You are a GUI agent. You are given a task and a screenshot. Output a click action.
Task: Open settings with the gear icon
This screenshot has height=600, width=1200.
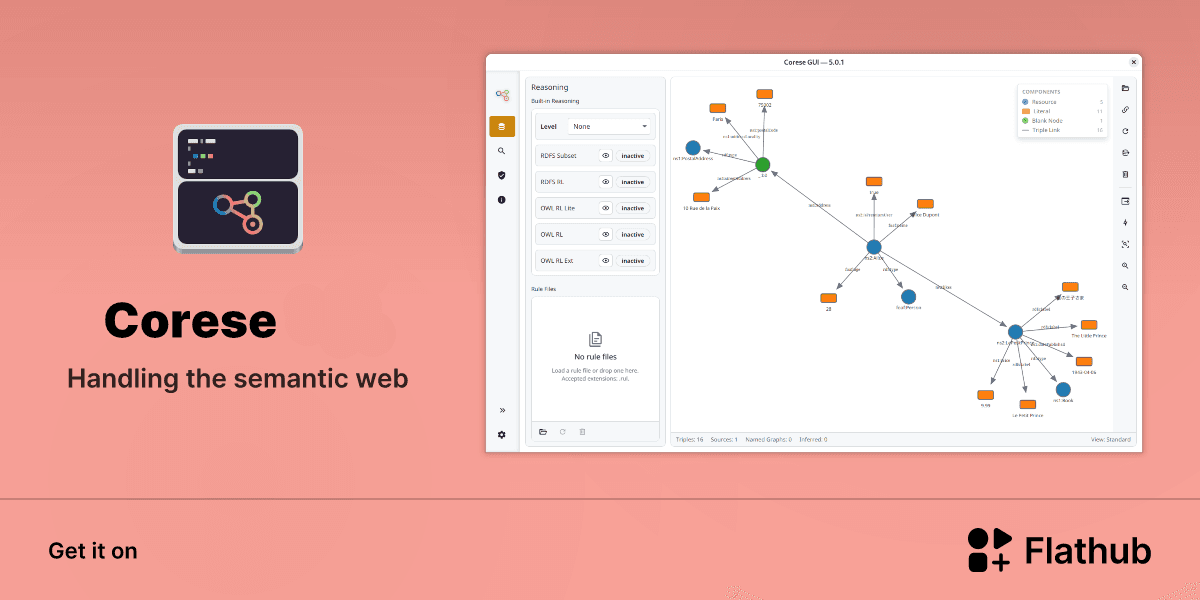(x=502, y=435)
